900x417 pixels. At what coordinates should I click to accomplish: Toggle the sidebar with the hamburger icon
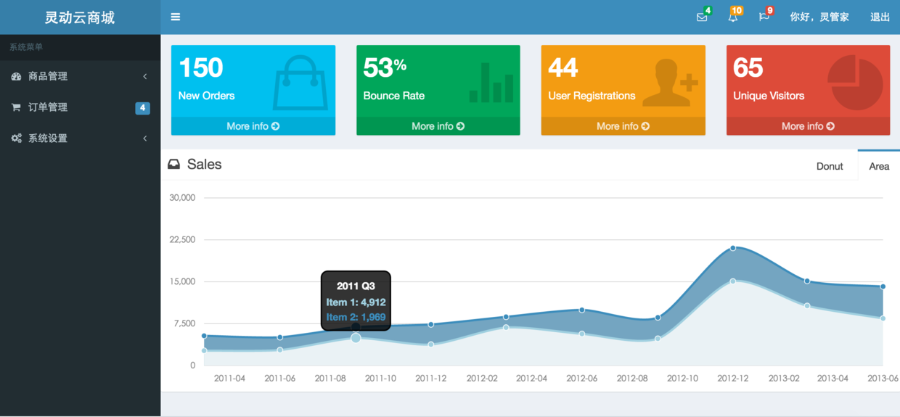click(x=176, y=17)
